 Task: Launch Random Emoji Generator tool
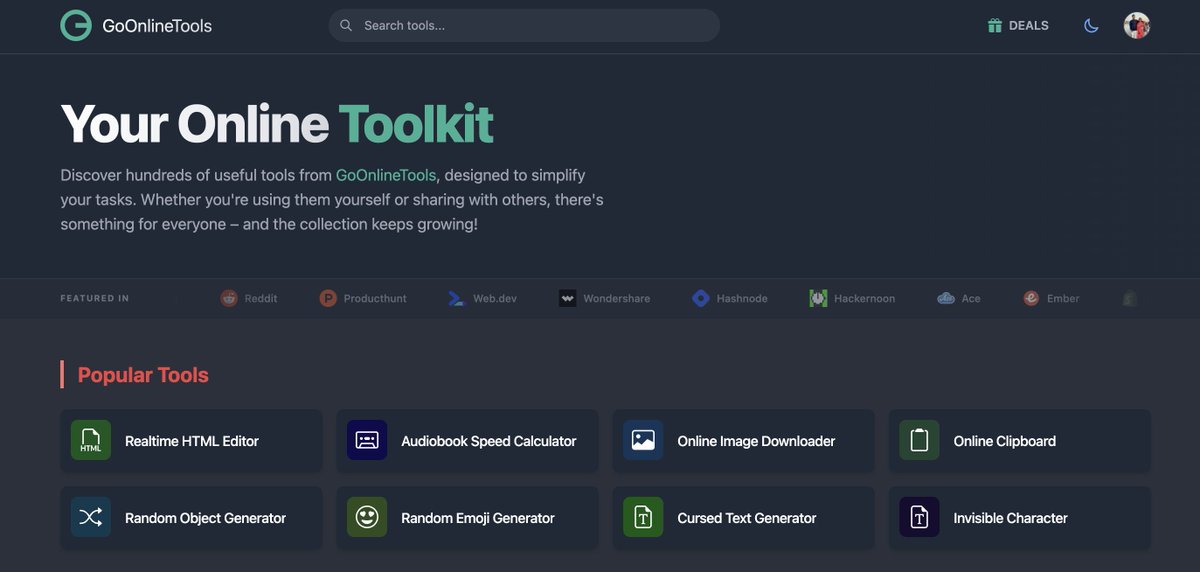tap(467, 518)
